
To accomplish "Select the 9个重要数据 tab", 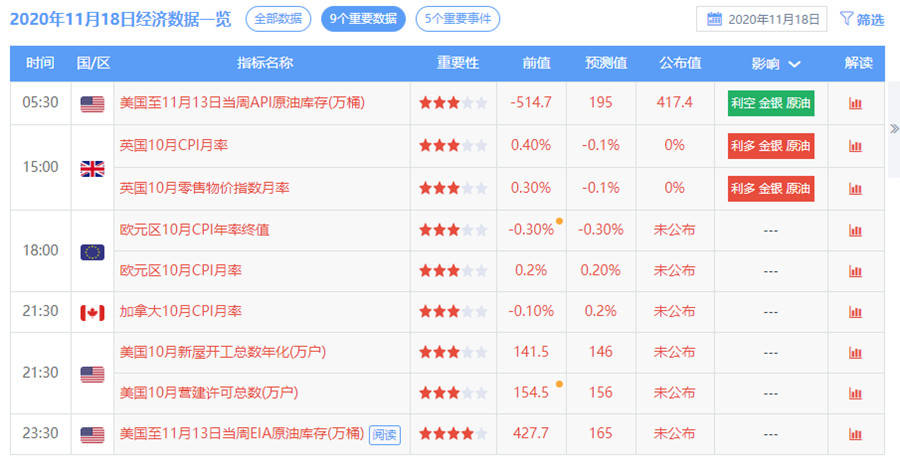I will point(363,19).
